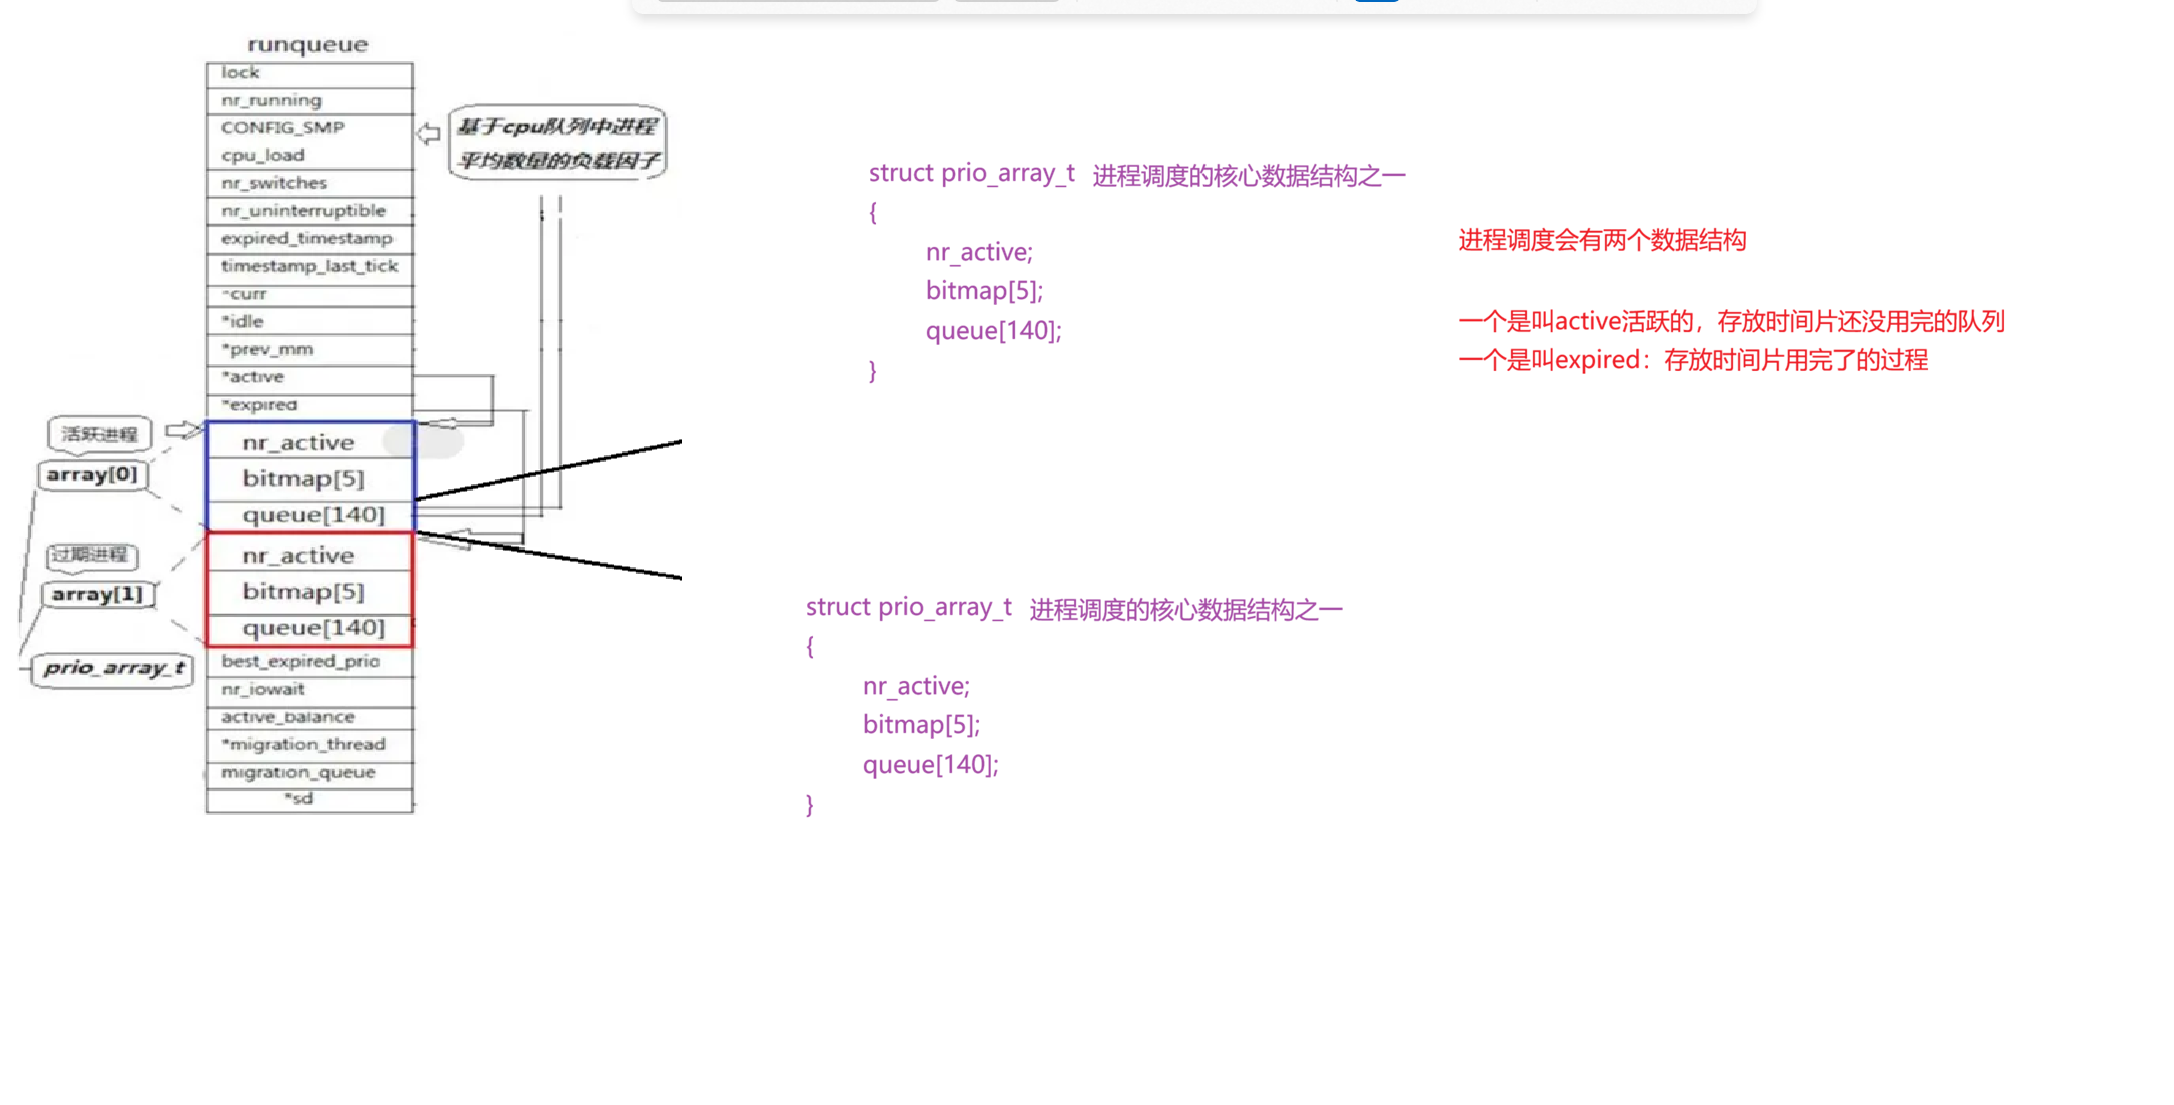Screen dimensions: 2174x1105
Task: Click the 'runqueue' diagram title
Action: [x=308, y=44]
